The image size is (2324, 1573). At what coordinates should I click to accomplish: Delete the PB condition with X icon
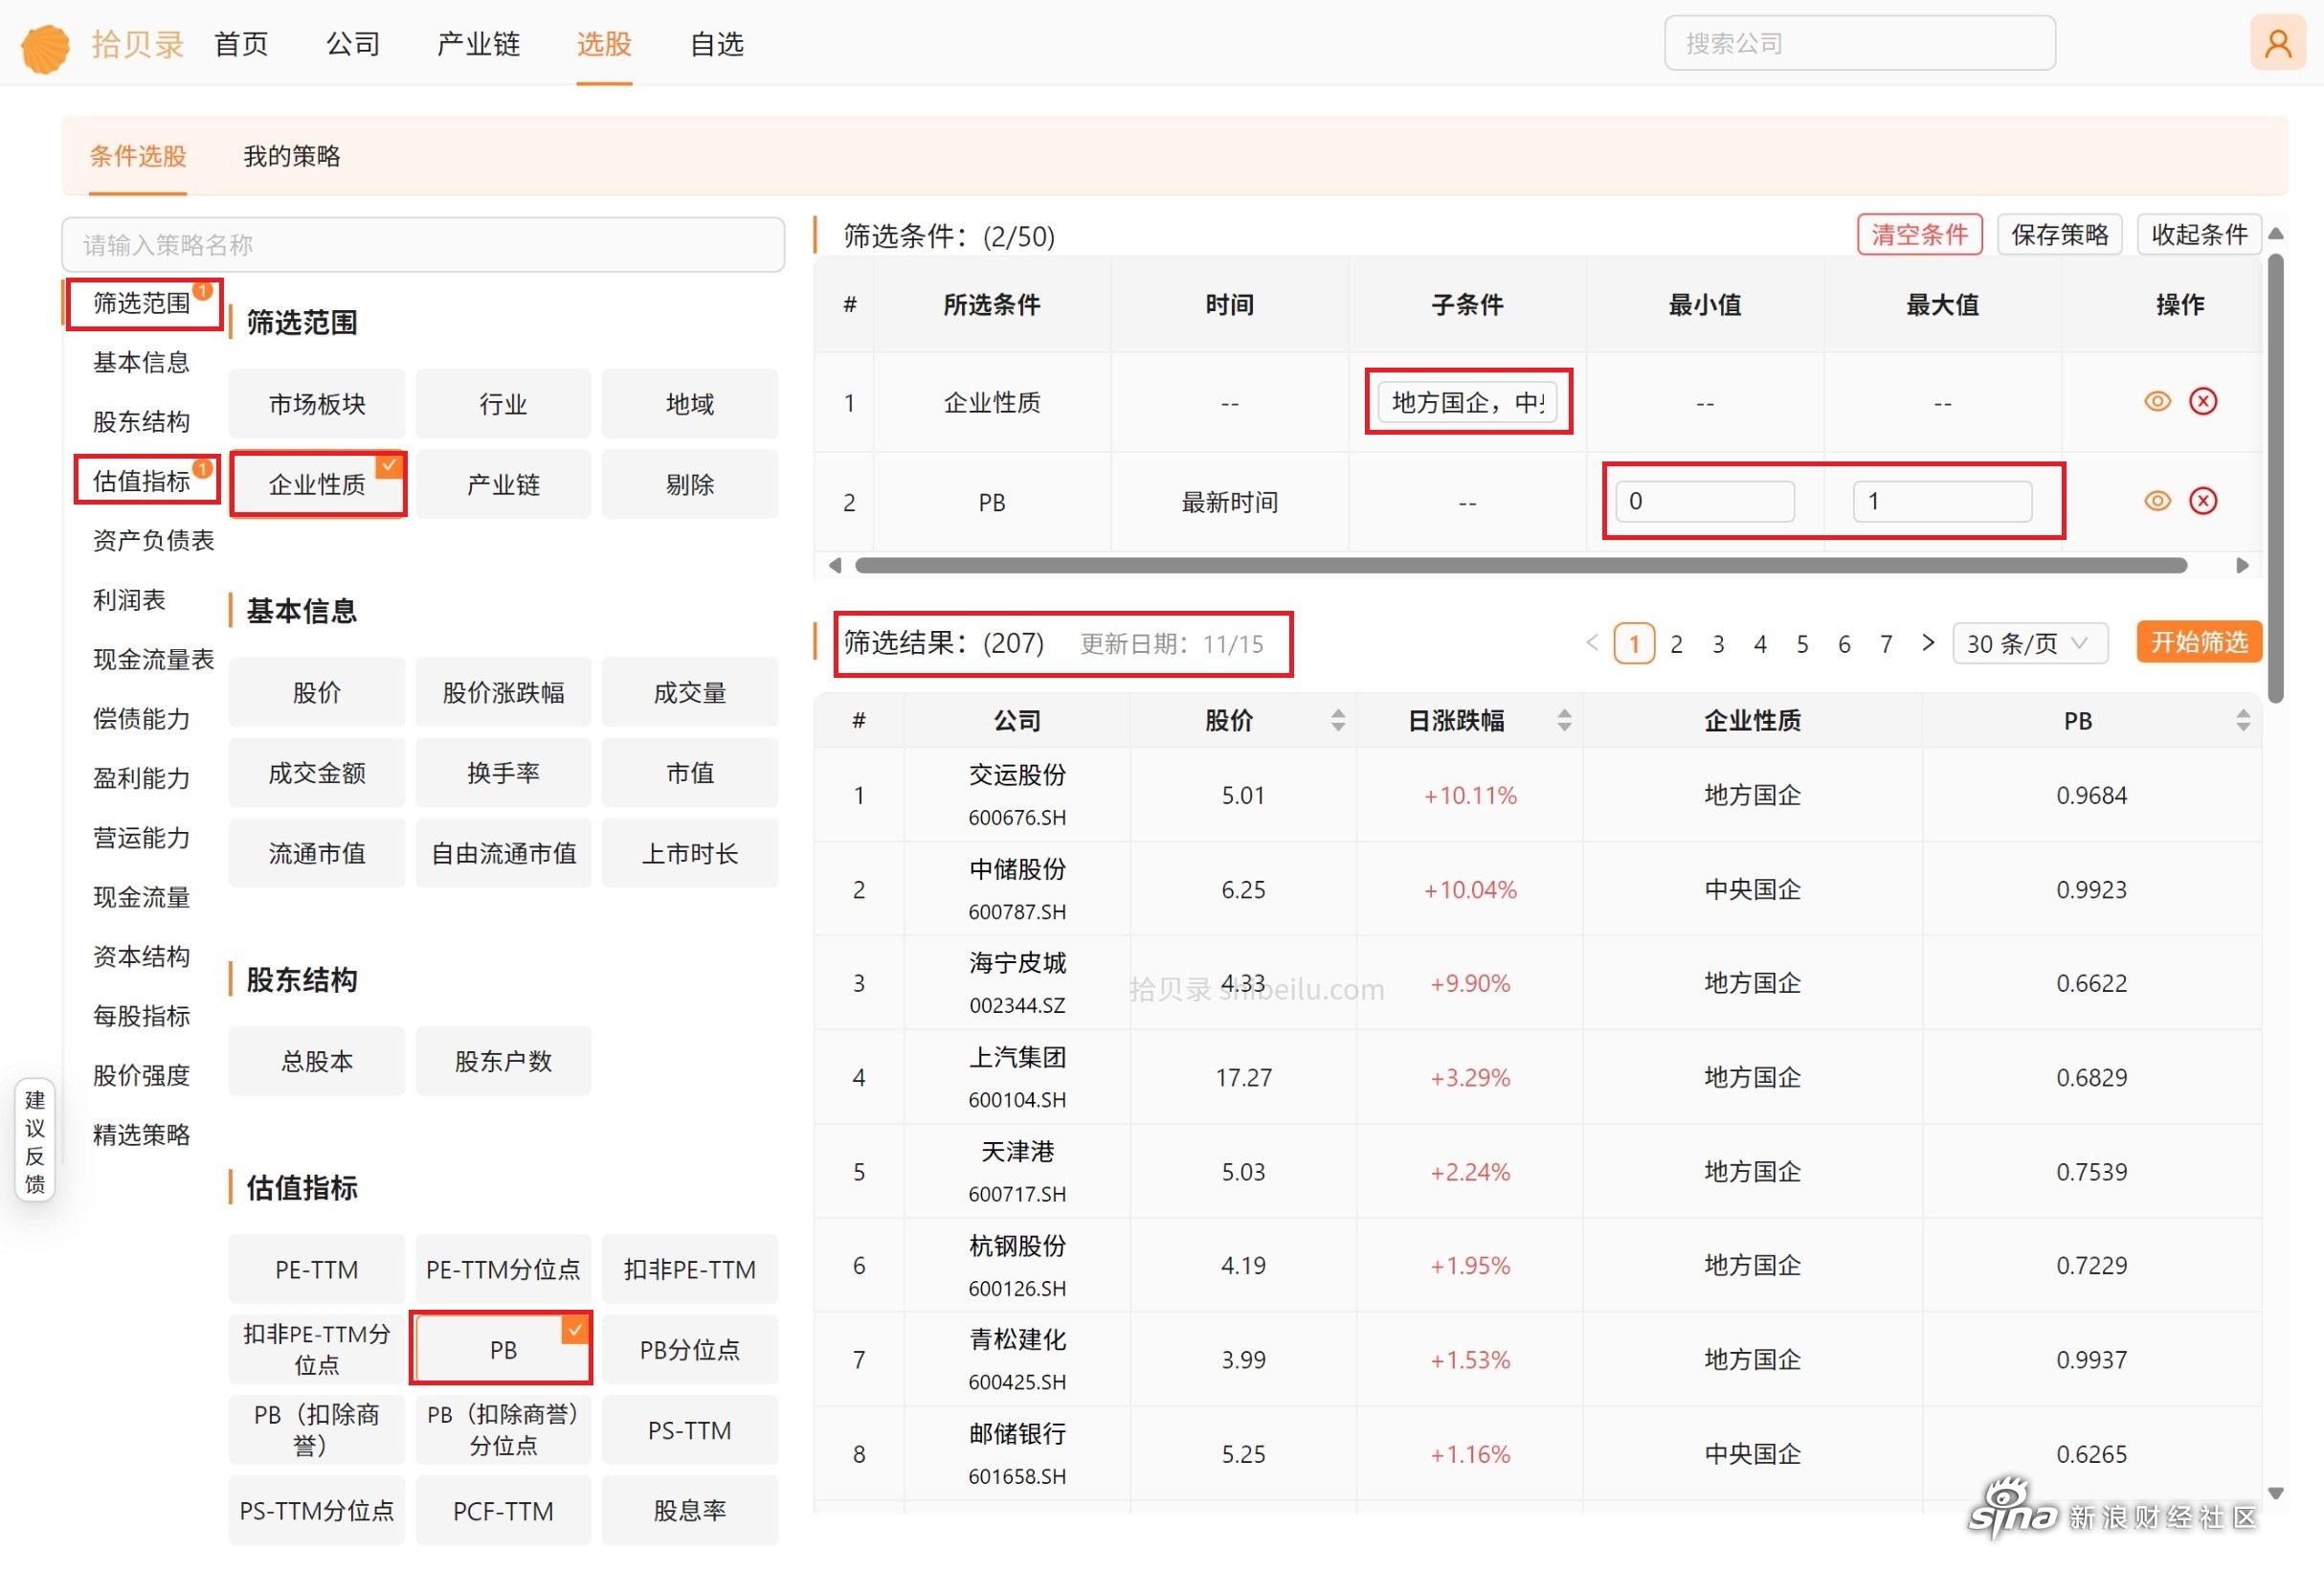click(2203, 501)
